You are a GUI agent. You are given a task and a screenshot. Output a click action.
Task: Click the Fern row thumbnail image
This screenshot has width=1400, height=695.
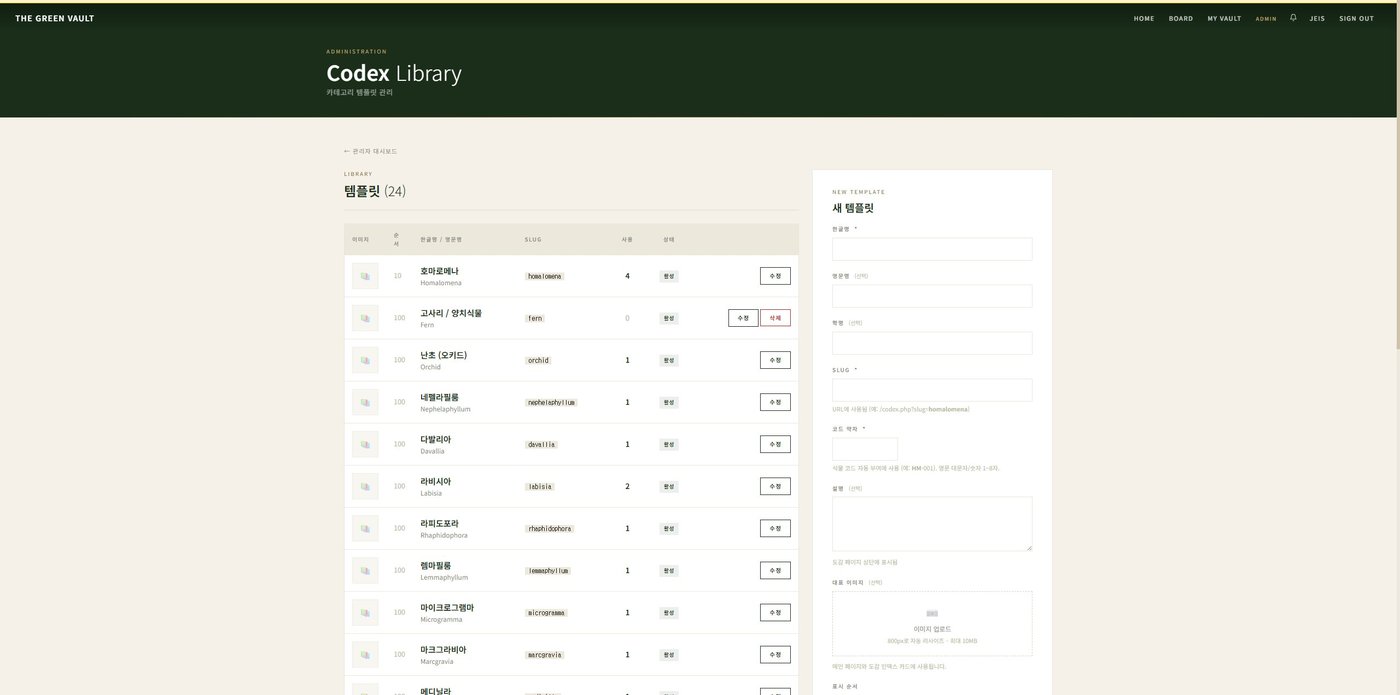pyautogui.click(x=365, y=318)
